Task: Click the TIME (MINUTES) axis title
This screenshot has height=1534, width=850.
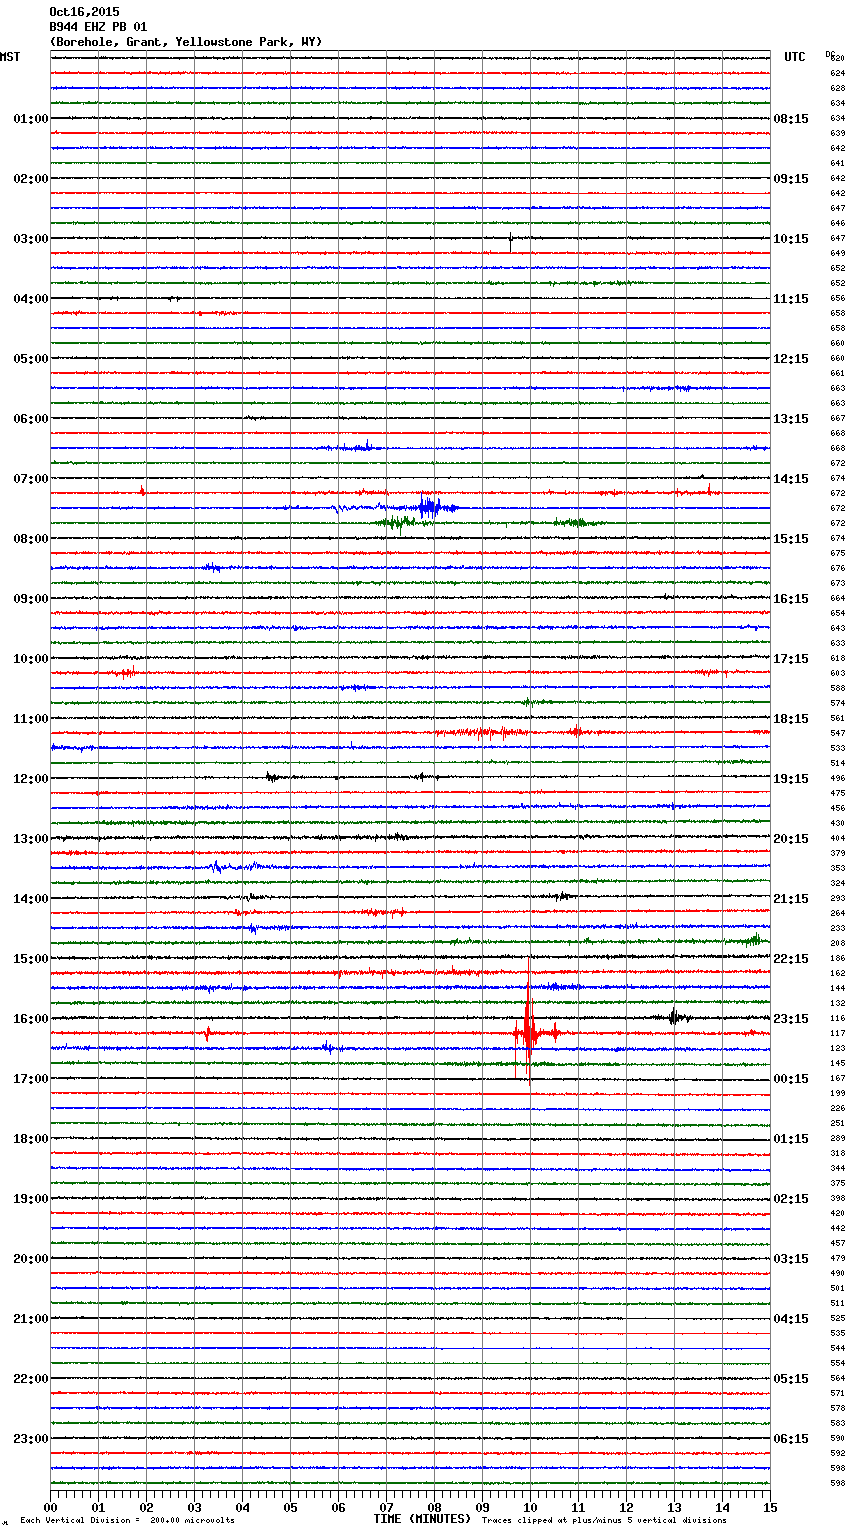Action: (x=422, y=1519)
